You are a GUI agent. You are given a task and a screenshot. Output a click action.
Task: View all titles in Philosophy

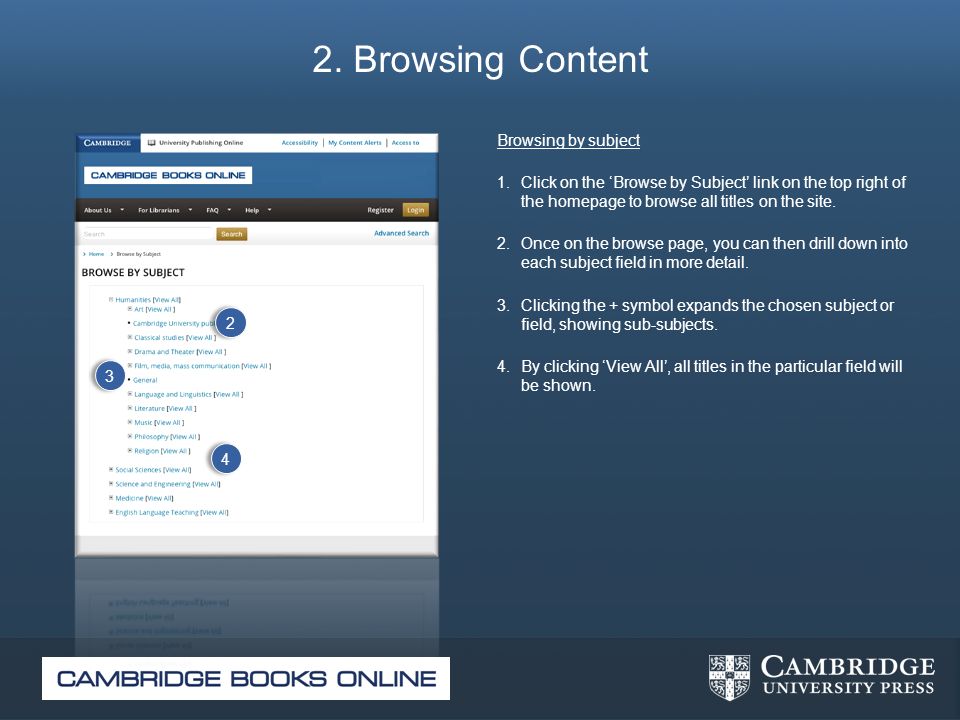click(186, 437)
